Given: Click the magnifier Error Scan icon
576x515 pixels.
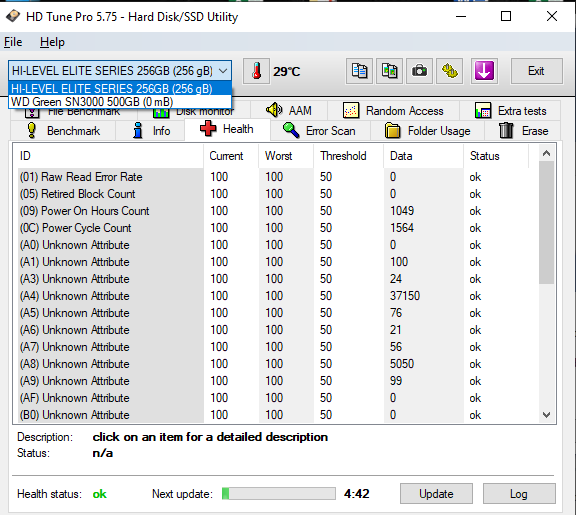Looking at the screenshot, I should pyautogui.click(x=291, y=130).
